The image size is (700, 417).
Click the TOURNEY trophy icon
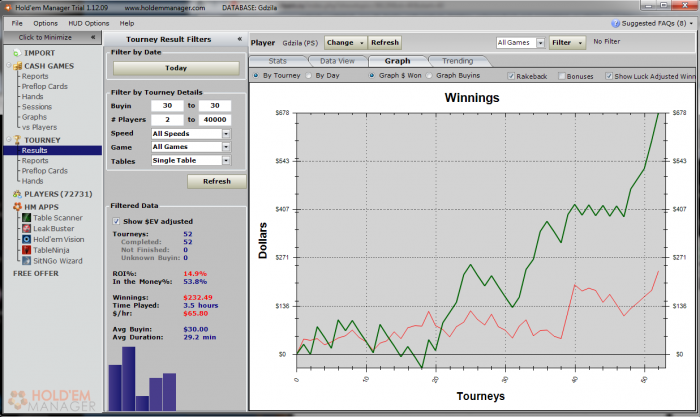pyautogui.click(x=17, y=140)
